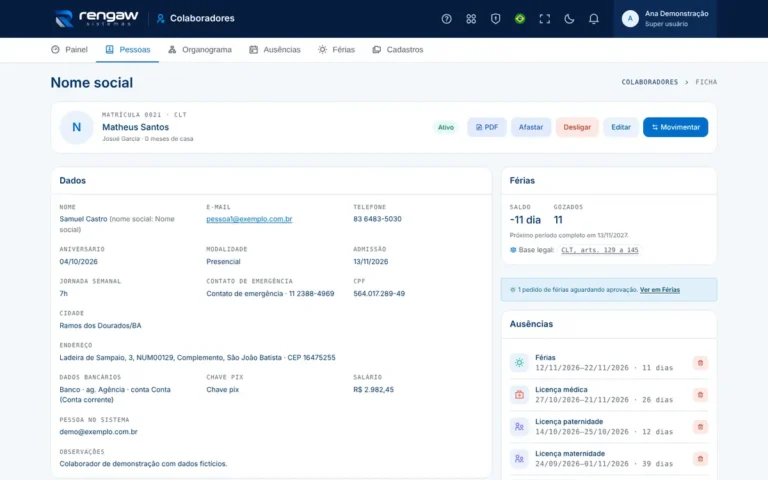Click COLABORADORES breadcrumb link

coord(649,82)
